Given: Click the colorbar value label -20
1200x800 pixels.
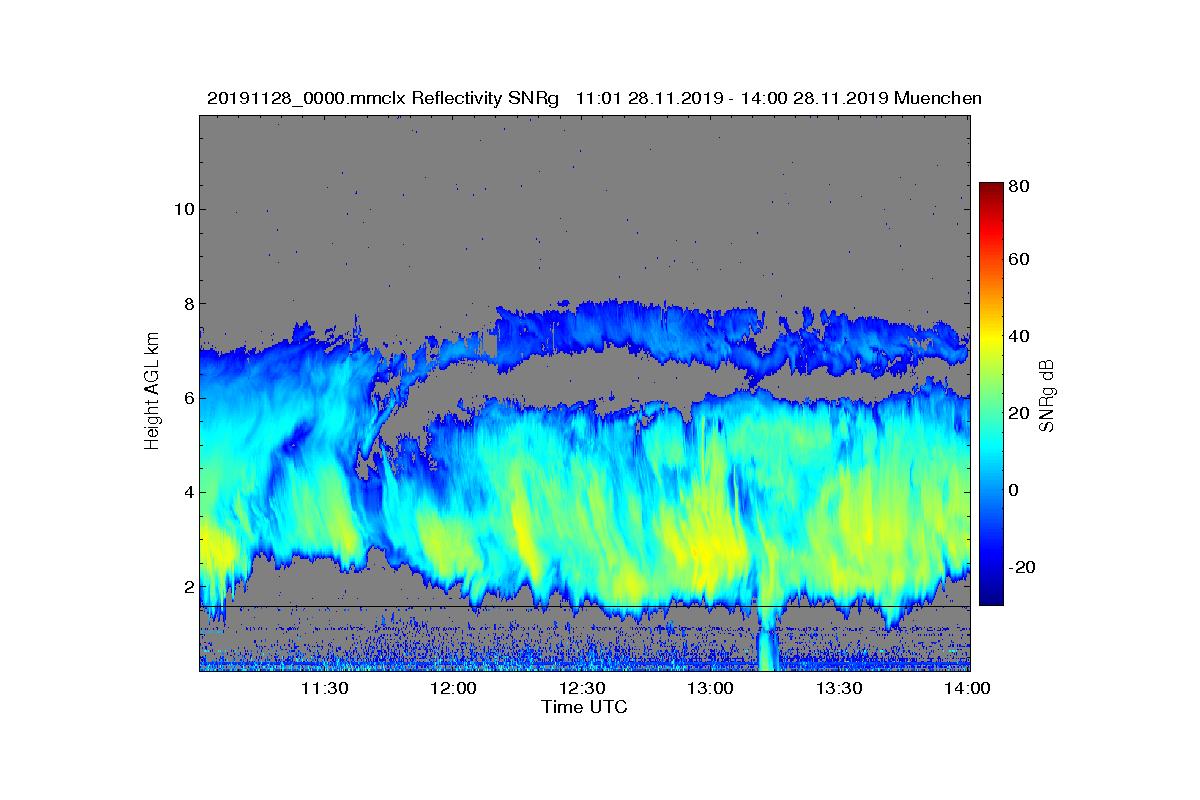Looking at the screenshot, I should (x=1024, y=567).
